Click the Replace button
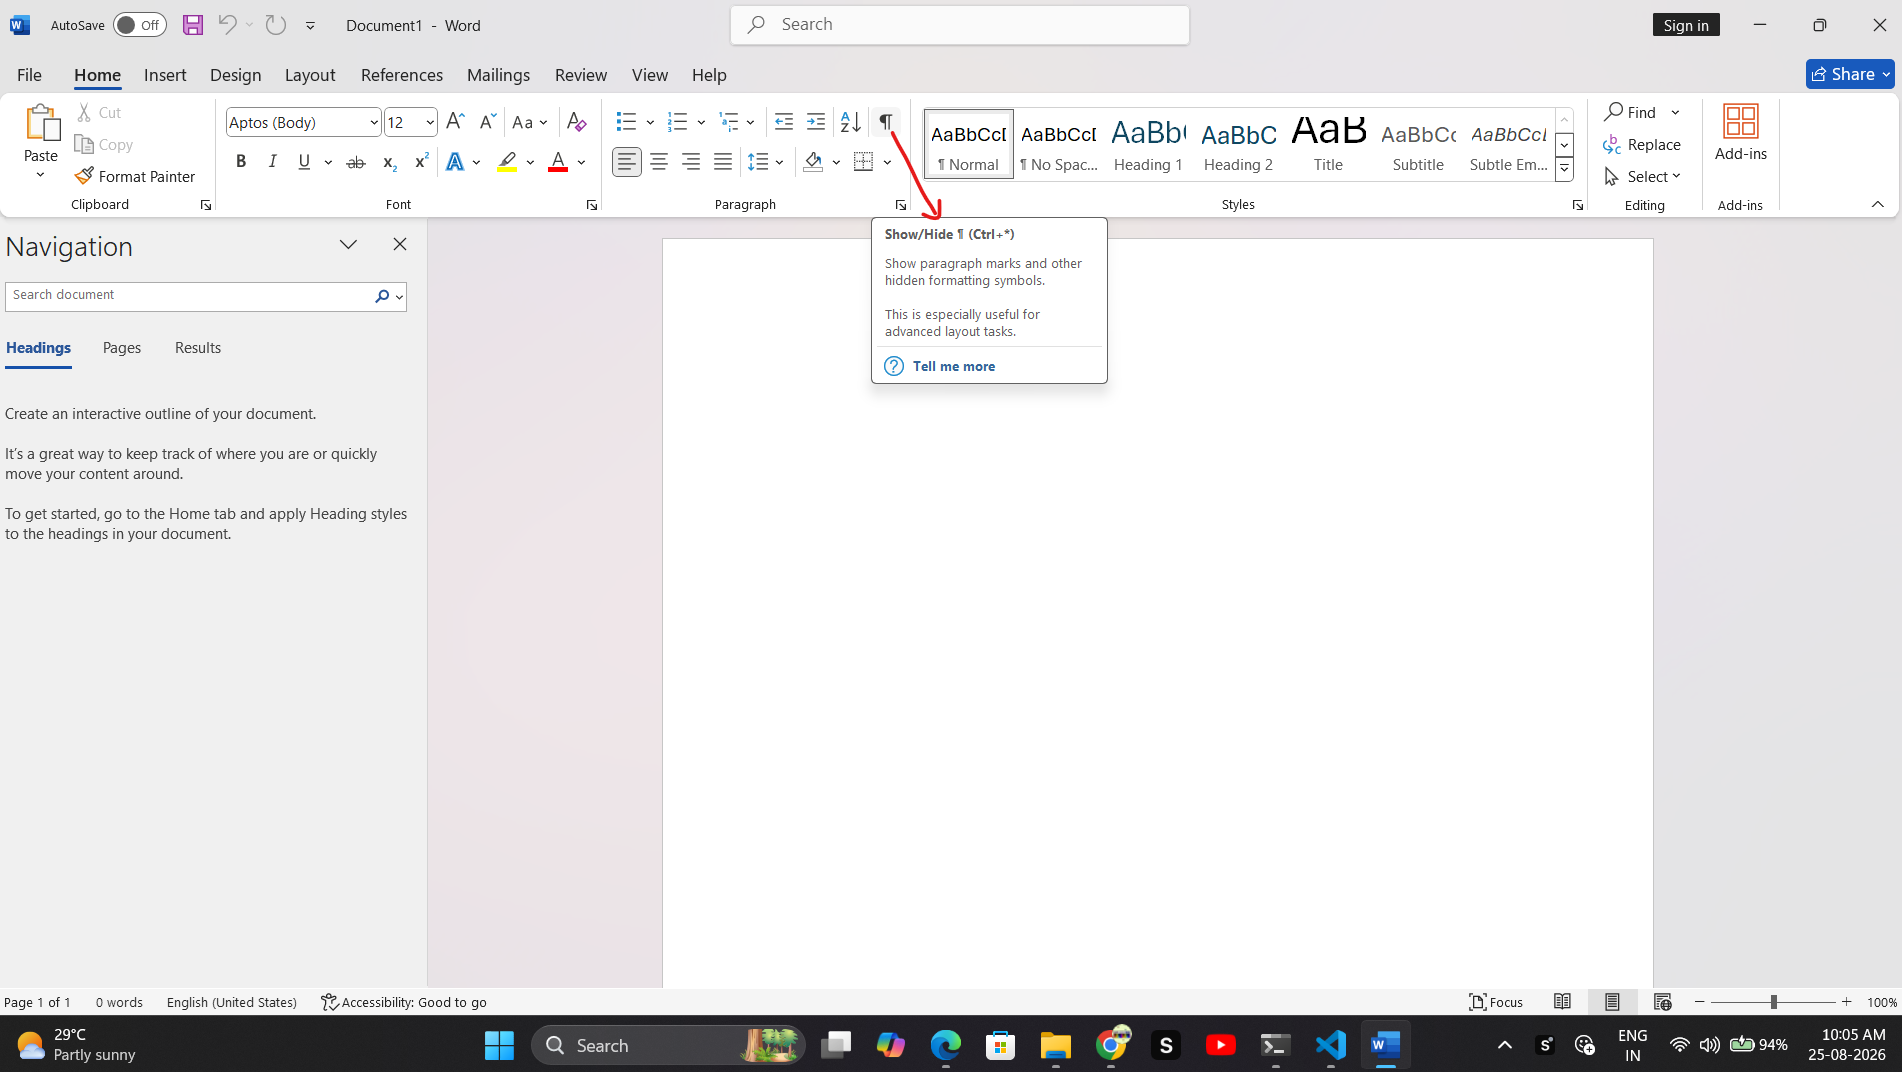Viewport: 1902px width, 1072px height. [1642, 144]
